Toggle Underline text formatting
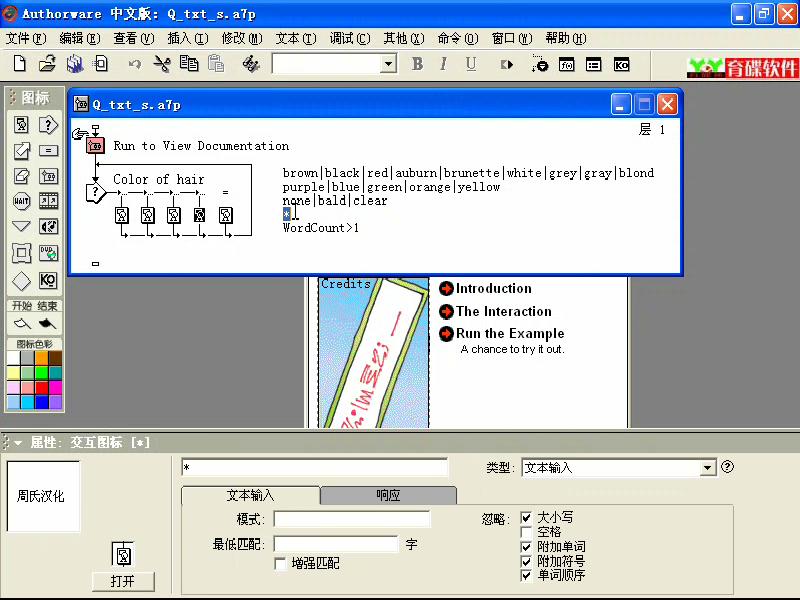The height and width of the screenshot is (600, 800). tap(471, 64)
